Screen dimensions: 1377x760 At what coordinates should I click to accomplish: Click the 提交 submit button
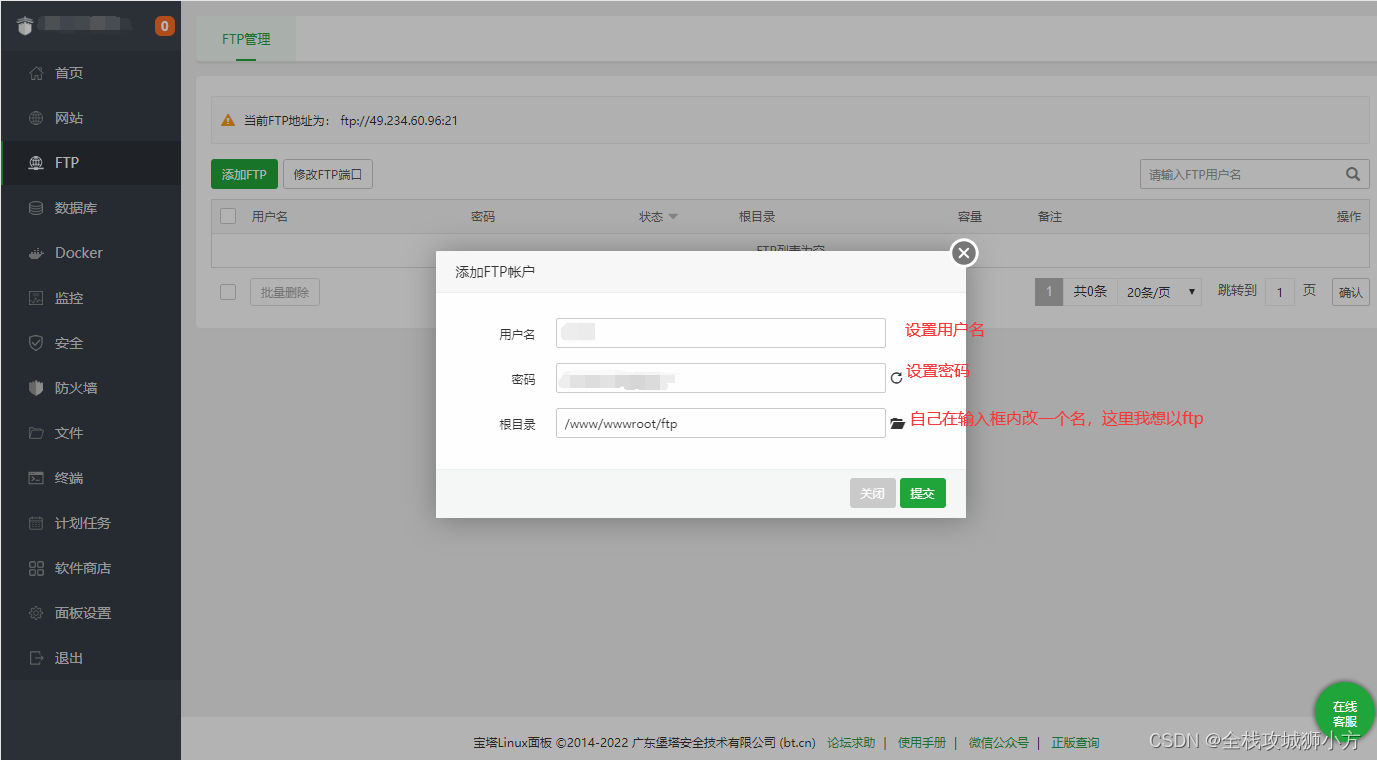922,493
